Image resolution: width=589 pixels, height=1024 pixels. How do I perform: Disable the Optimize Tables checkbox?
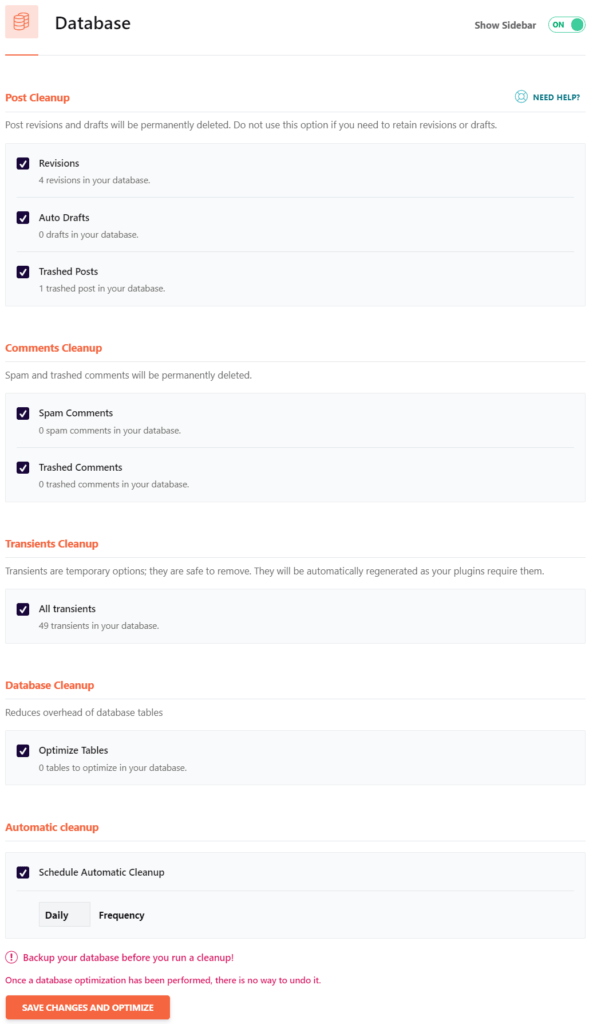coord(23,750)
